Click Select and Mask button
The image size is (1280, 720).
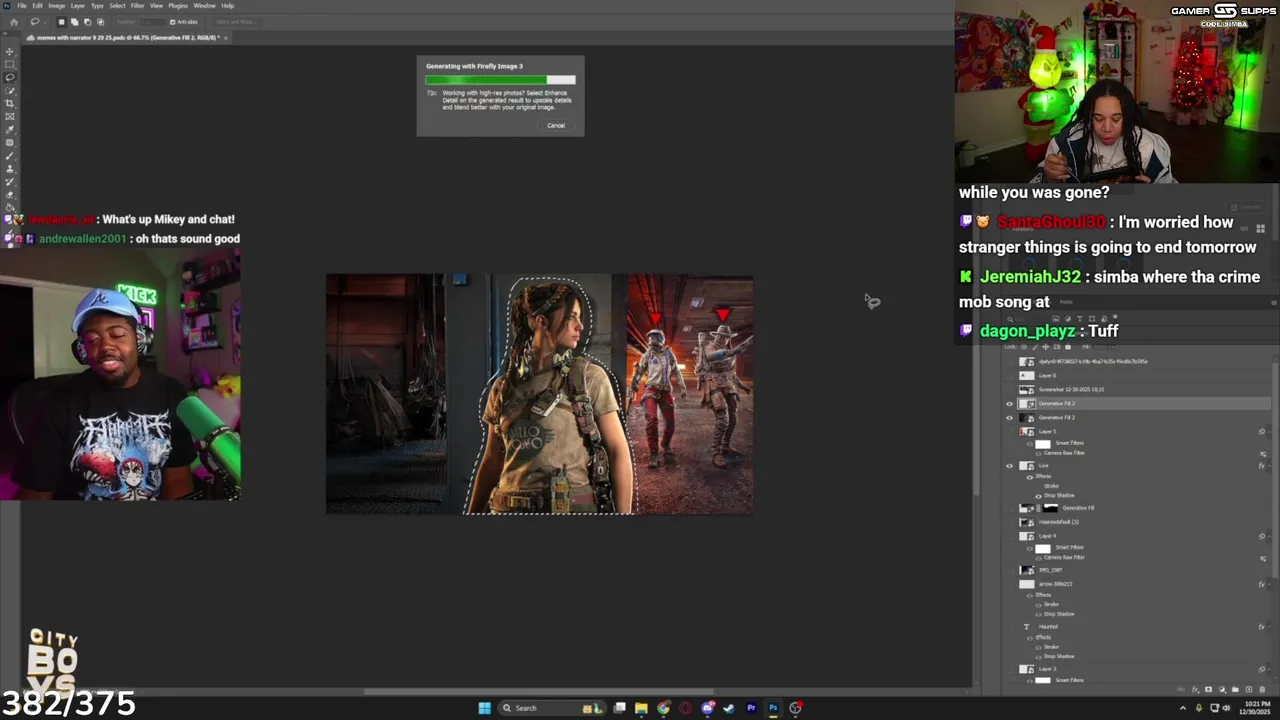click(237, 22)
